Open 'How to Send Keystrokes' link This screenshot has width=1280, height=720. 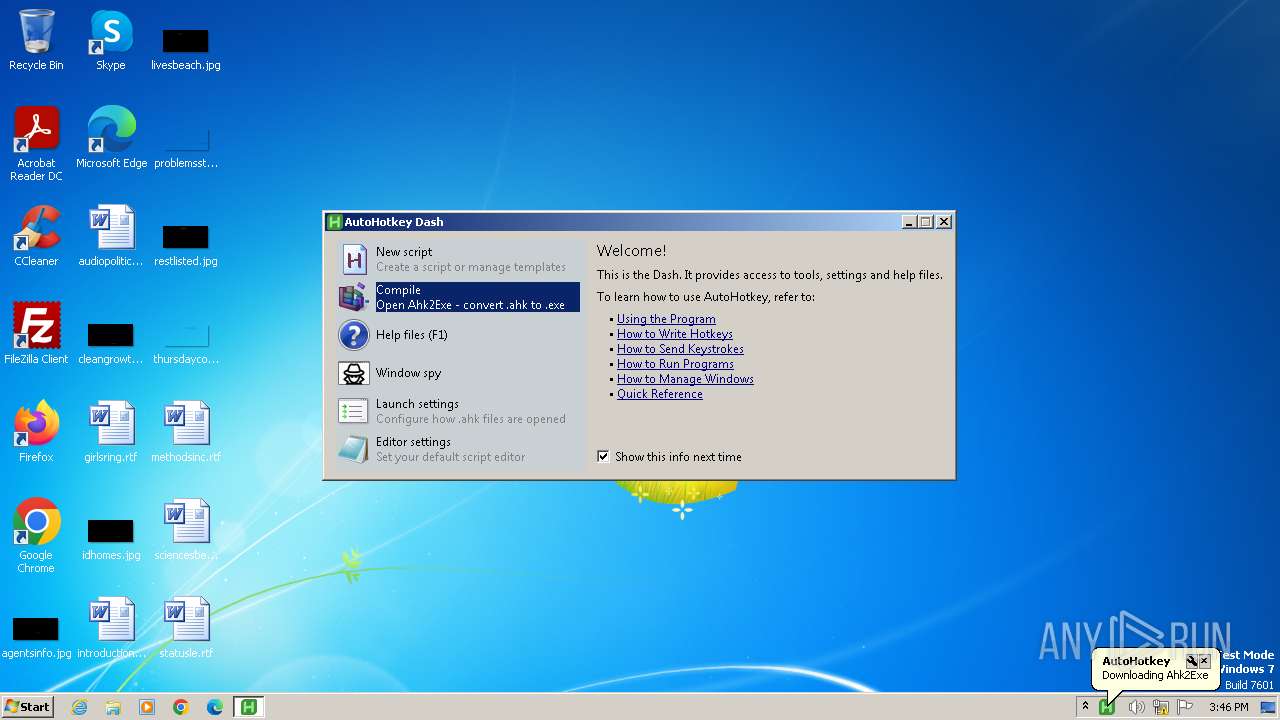(680, 349)
